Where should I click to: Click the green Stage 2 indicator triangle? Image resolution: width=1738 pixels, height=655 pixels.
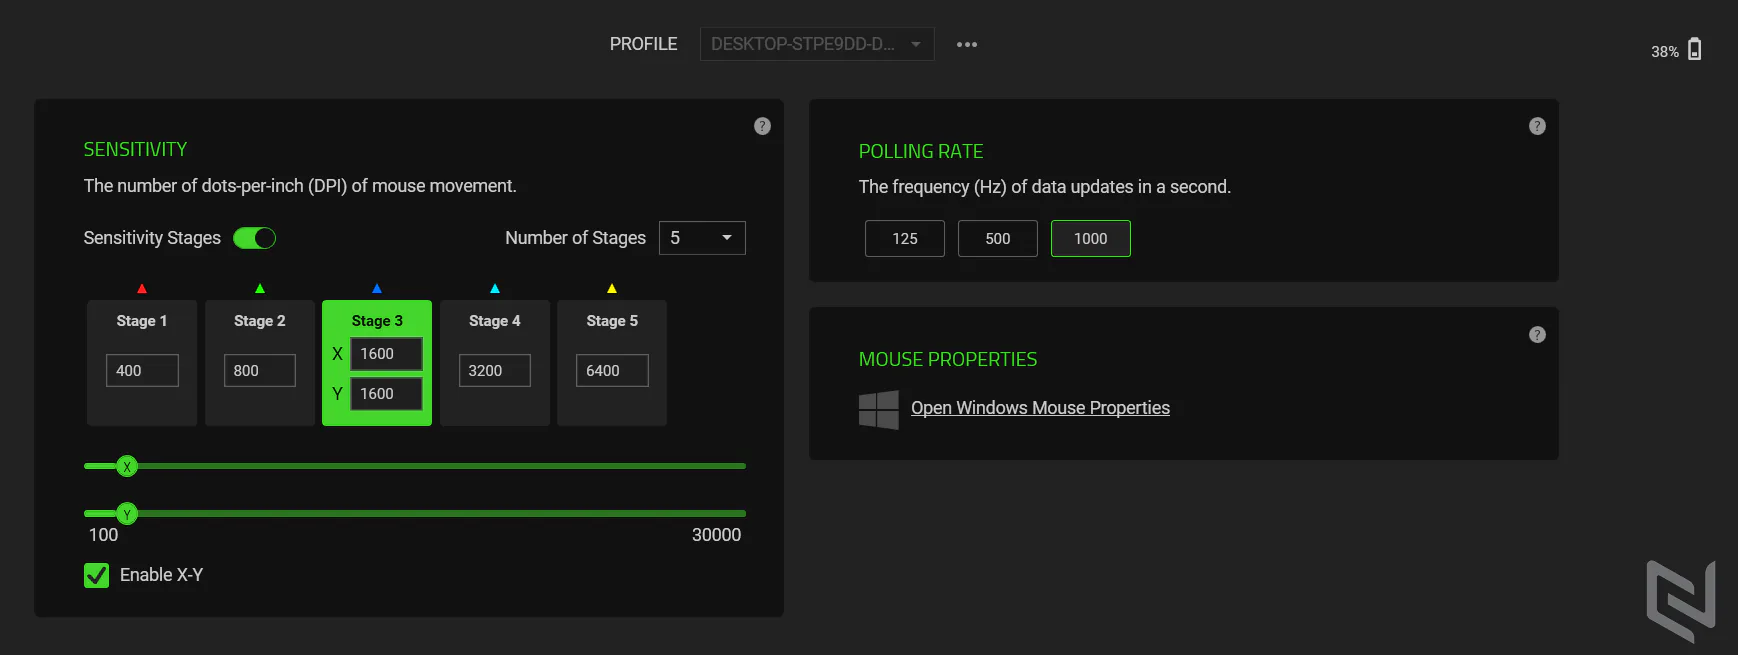point(260,288)
